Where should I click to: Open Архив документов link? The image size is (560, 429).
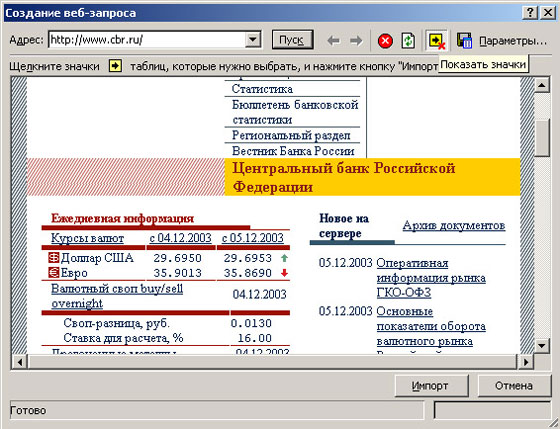pos(454,225)
